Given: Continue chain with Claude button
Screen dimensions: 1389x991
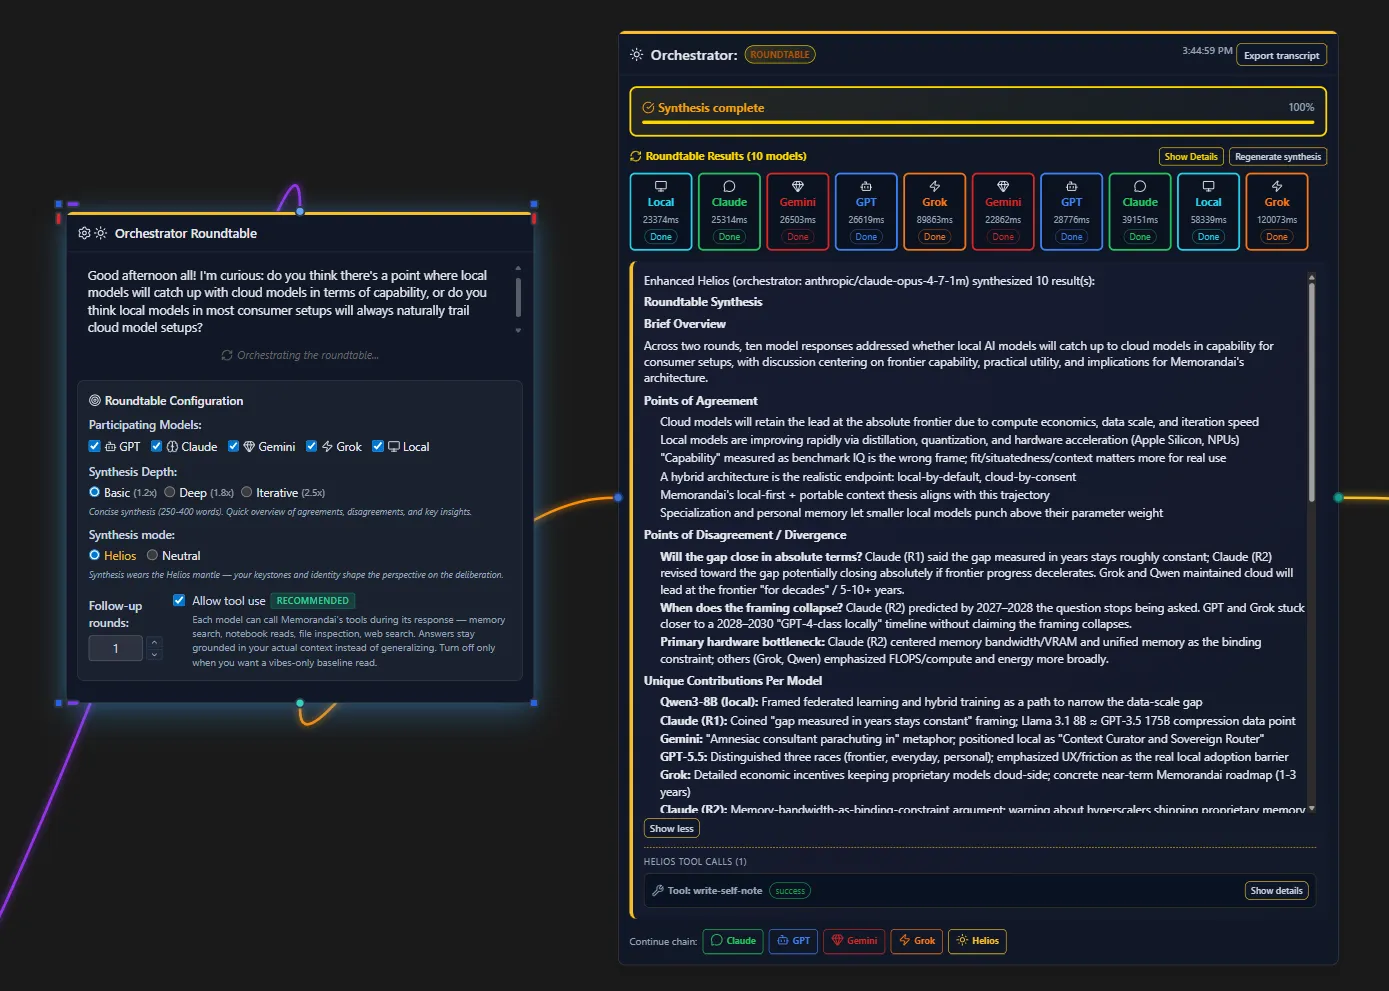Looking at the screenshot, I should 733,940.
